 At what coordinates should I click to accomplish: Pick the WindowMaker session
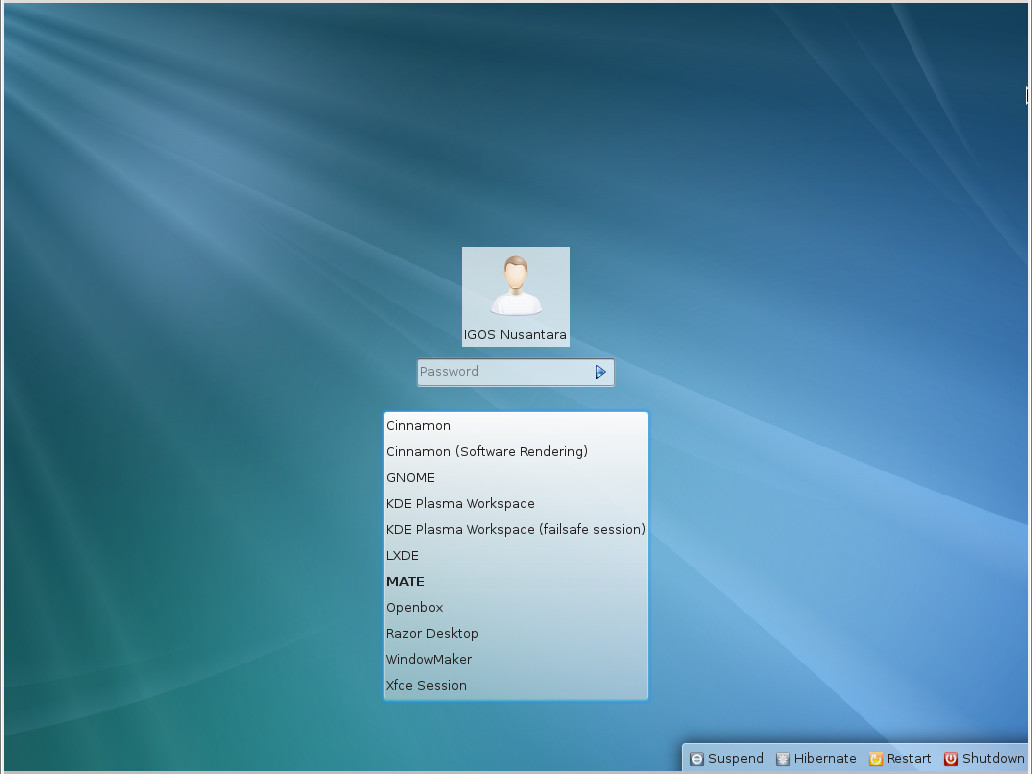coord(516,659)
